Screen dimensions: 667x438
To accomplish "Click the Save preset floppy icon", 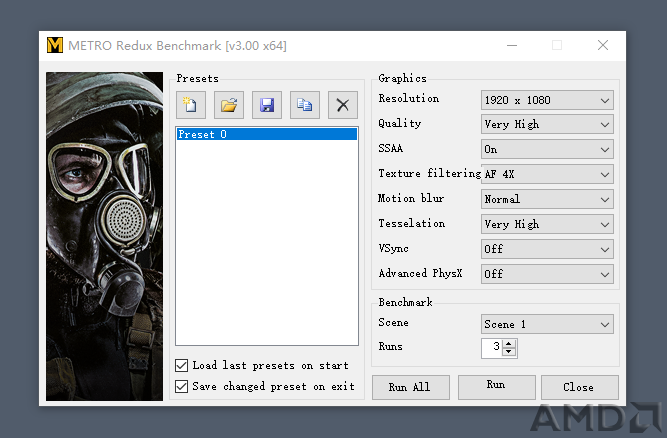I will click(267, 105).
